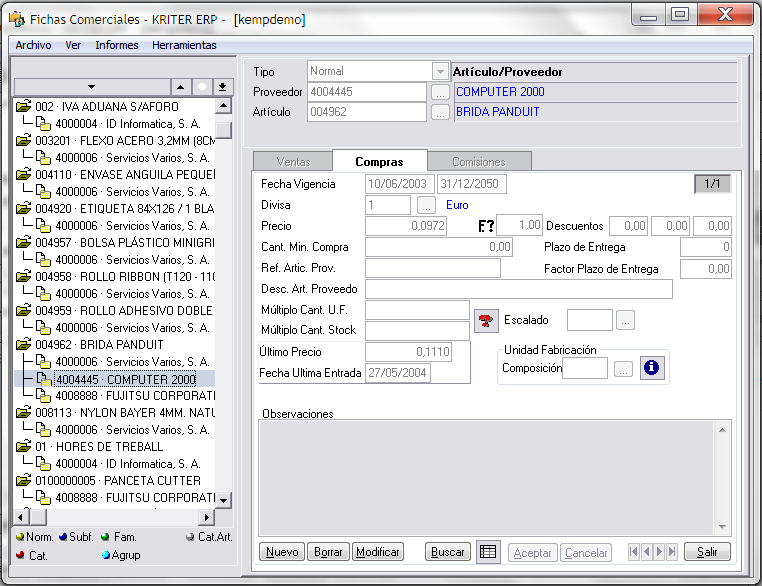Click the red question mark icon near Escalado
The height and width of the screenshot is (586, 762).
click(486, 320)
